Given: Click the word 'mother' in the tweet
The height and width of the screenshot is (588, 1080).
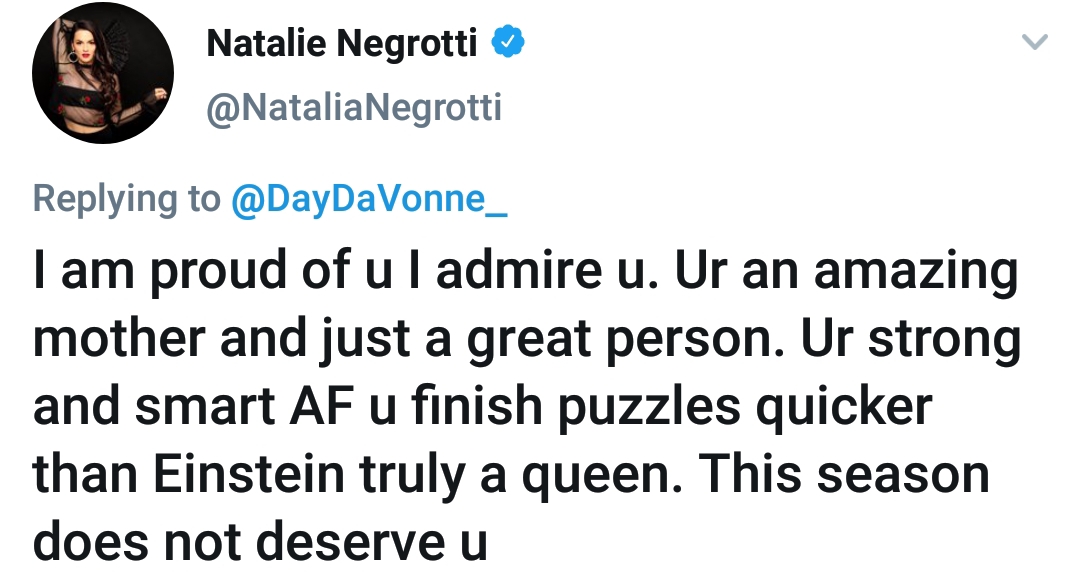Looking at the screenshot, I should click(119, 337).
